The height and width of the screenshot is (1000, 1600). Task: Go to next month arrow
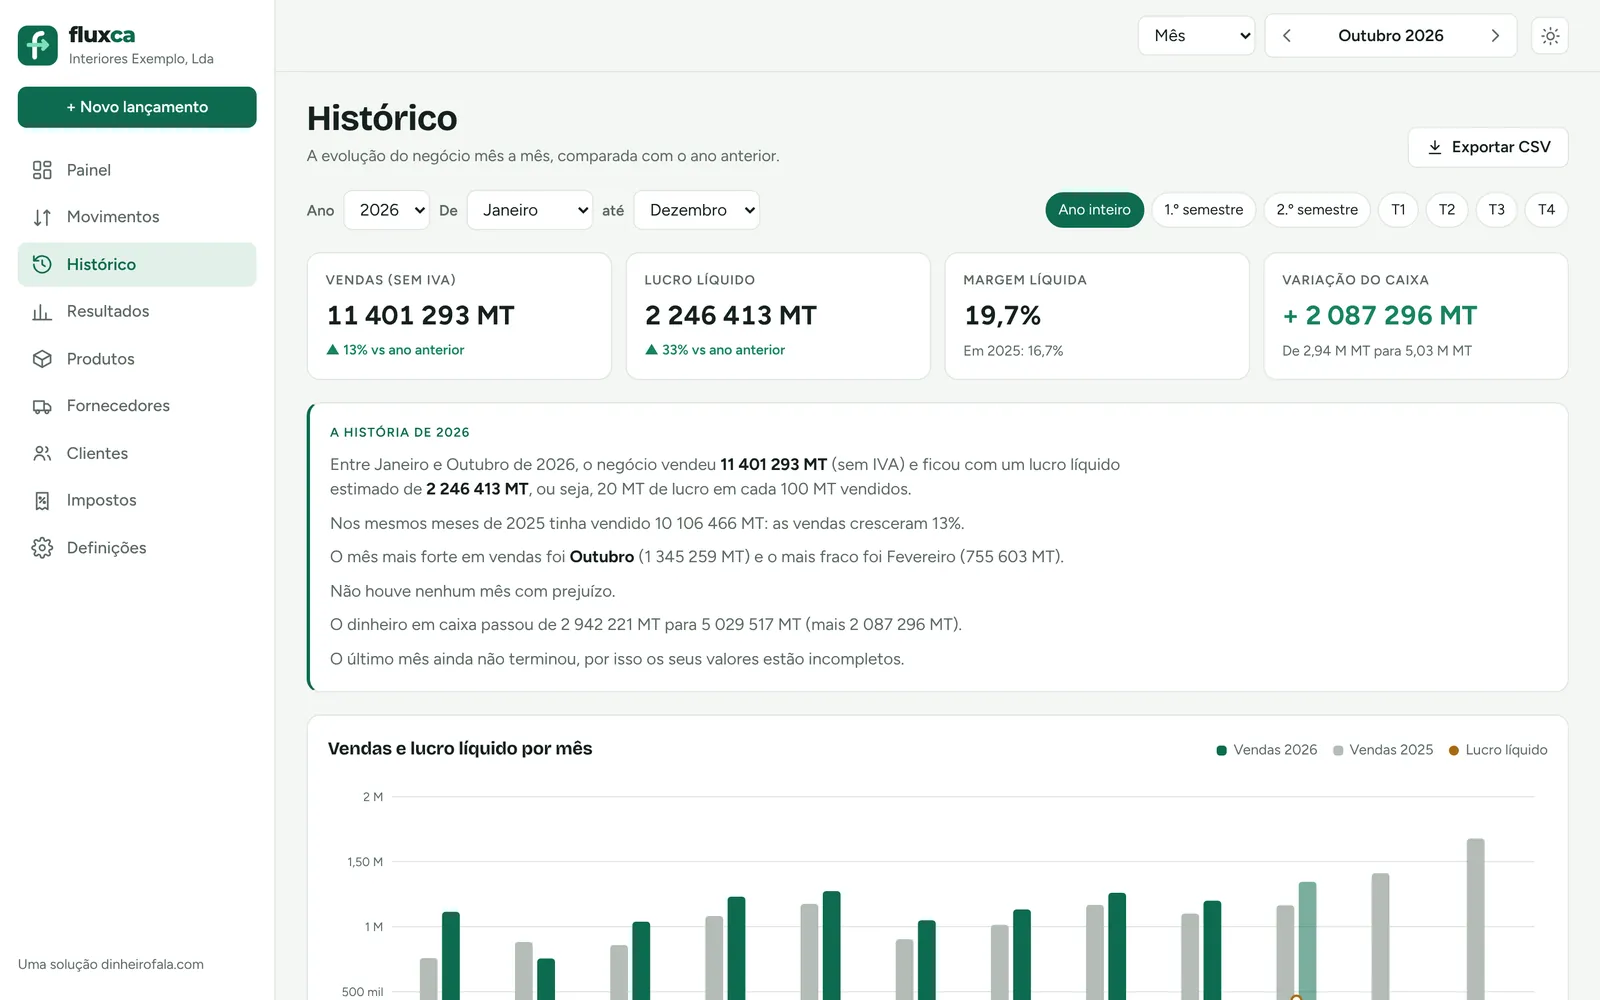(1495, 36)
